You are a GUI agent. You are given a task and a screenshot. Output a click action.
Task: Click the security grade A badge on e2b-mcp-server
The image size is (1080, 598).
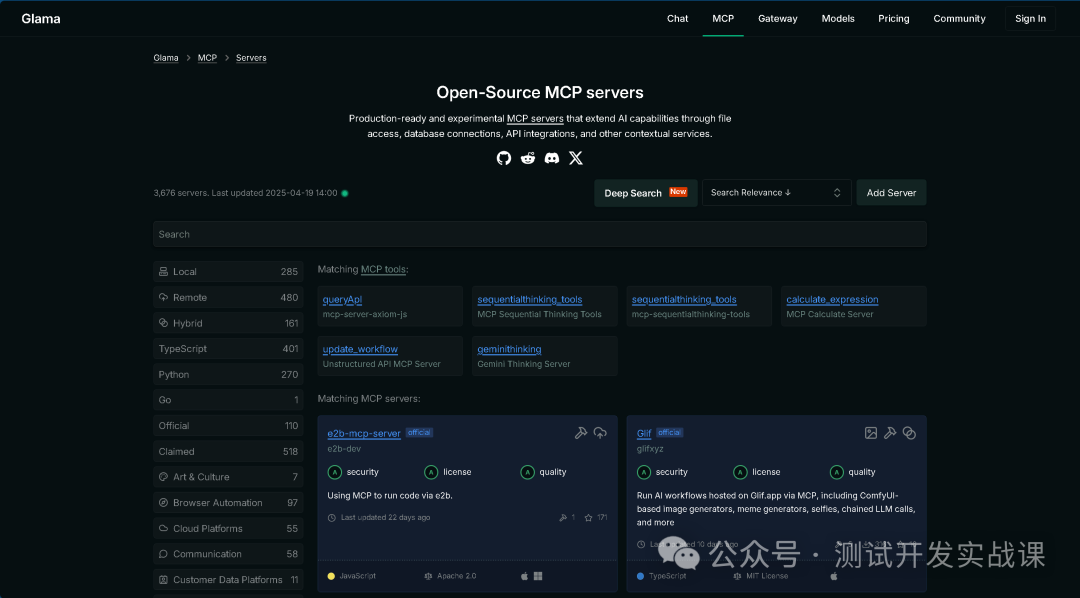pyautogui.click(x=334, y=472)
